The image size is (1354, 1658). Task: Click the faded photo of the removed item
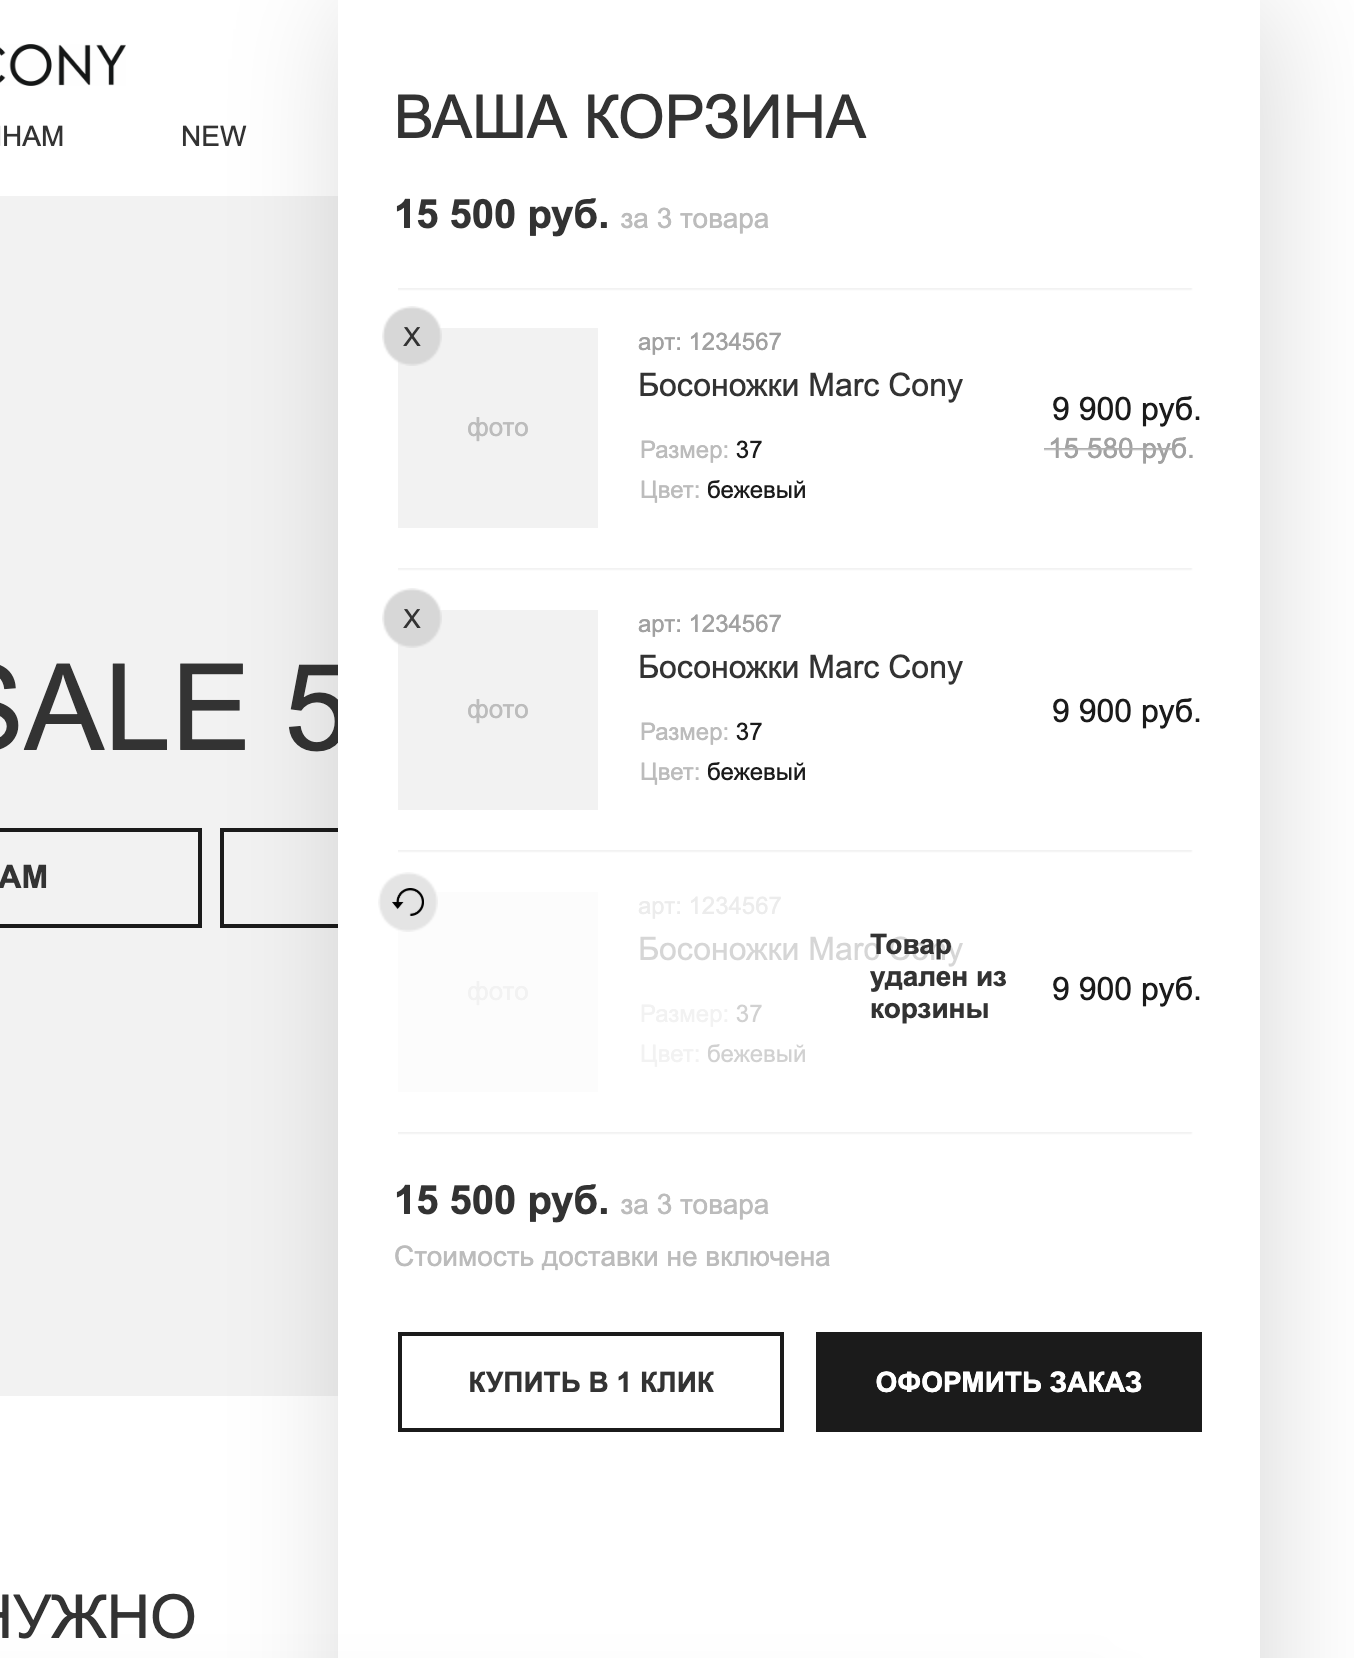(498, 992)
